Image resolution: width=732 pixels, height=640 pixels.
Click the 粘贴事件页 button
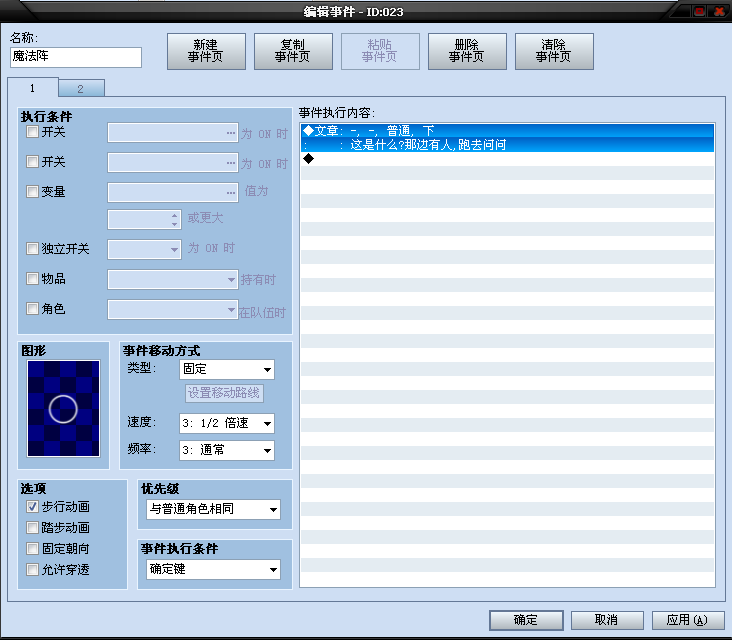coord(380,51)
